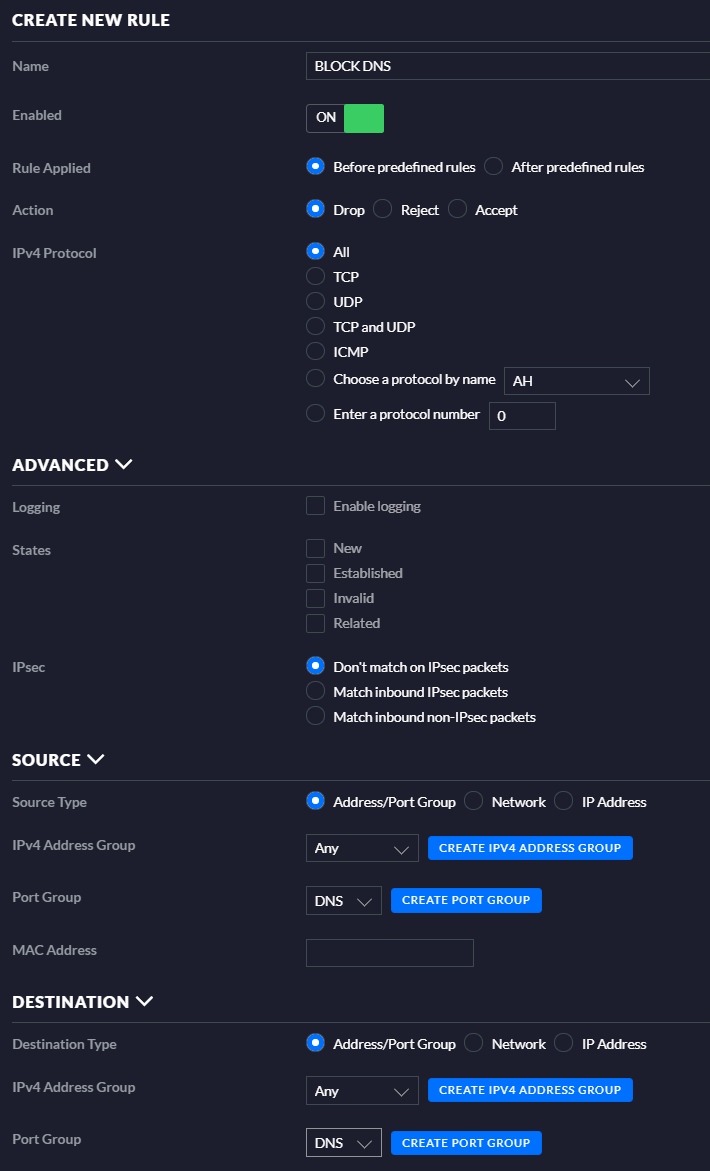Click the rule Name text field
The image size is (710, 1171).
(508, 66)
